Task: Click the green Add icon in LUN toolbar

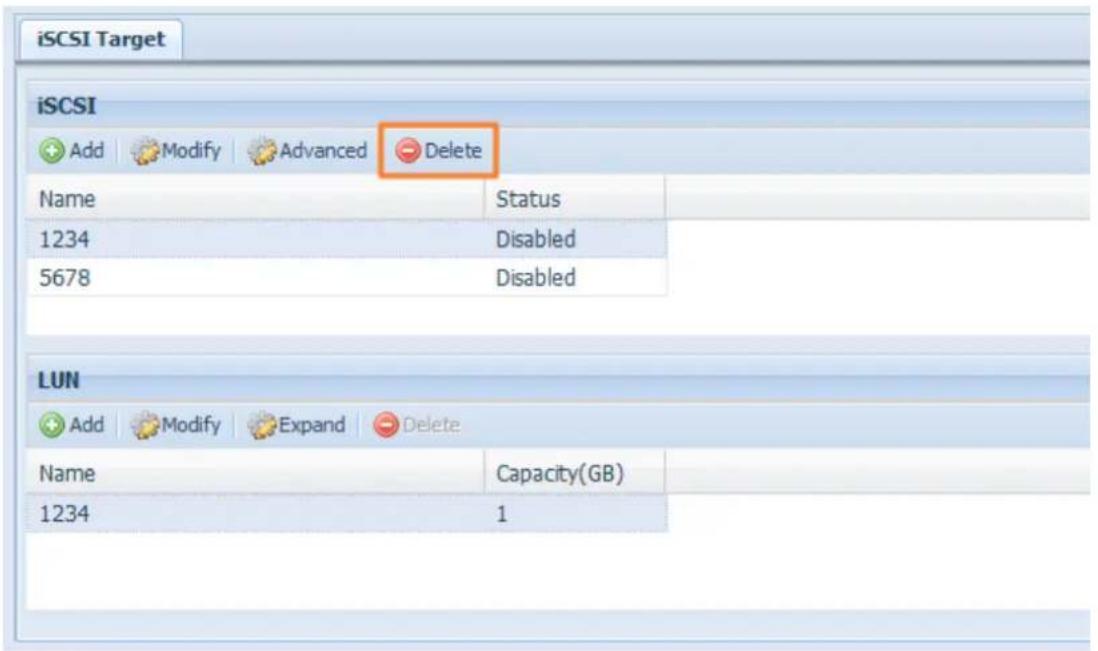Action: [x=50, y=425]
